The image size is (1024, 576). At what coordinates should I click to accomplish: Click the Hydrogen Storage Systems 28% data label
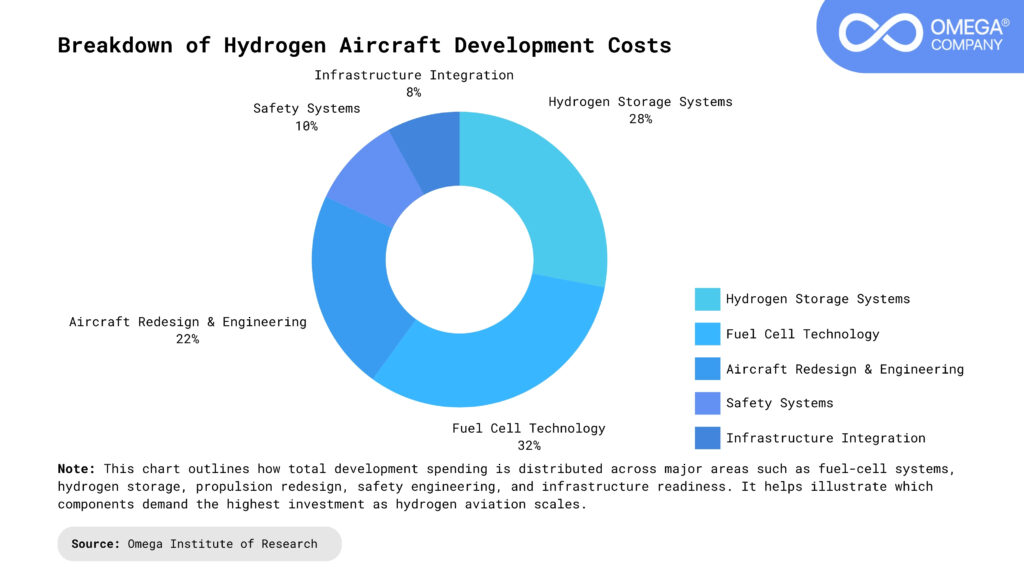click(640, 110)
